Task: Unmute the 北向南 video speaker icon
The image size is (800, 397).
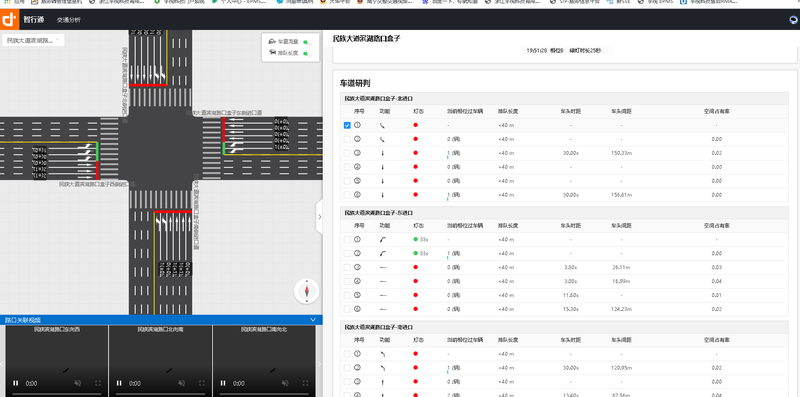Action: click(x=182, y=383)
